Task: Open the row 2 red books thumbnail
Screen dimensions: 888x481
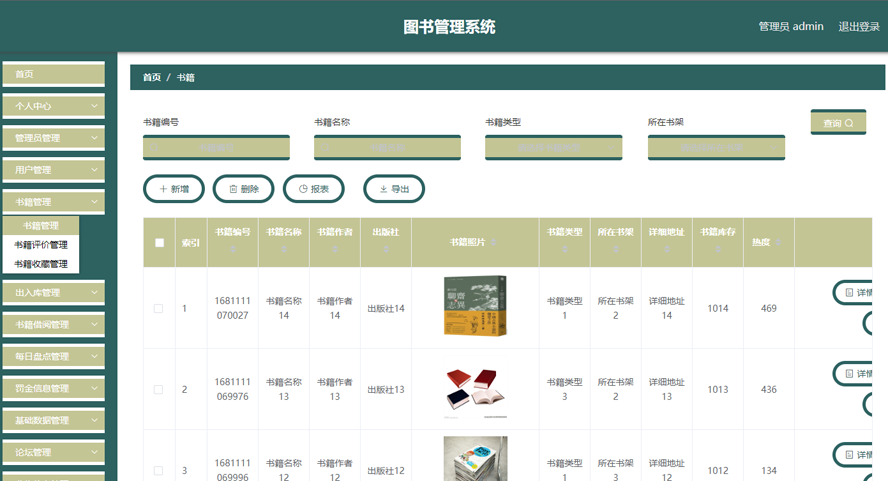Action: coord(475,391)
